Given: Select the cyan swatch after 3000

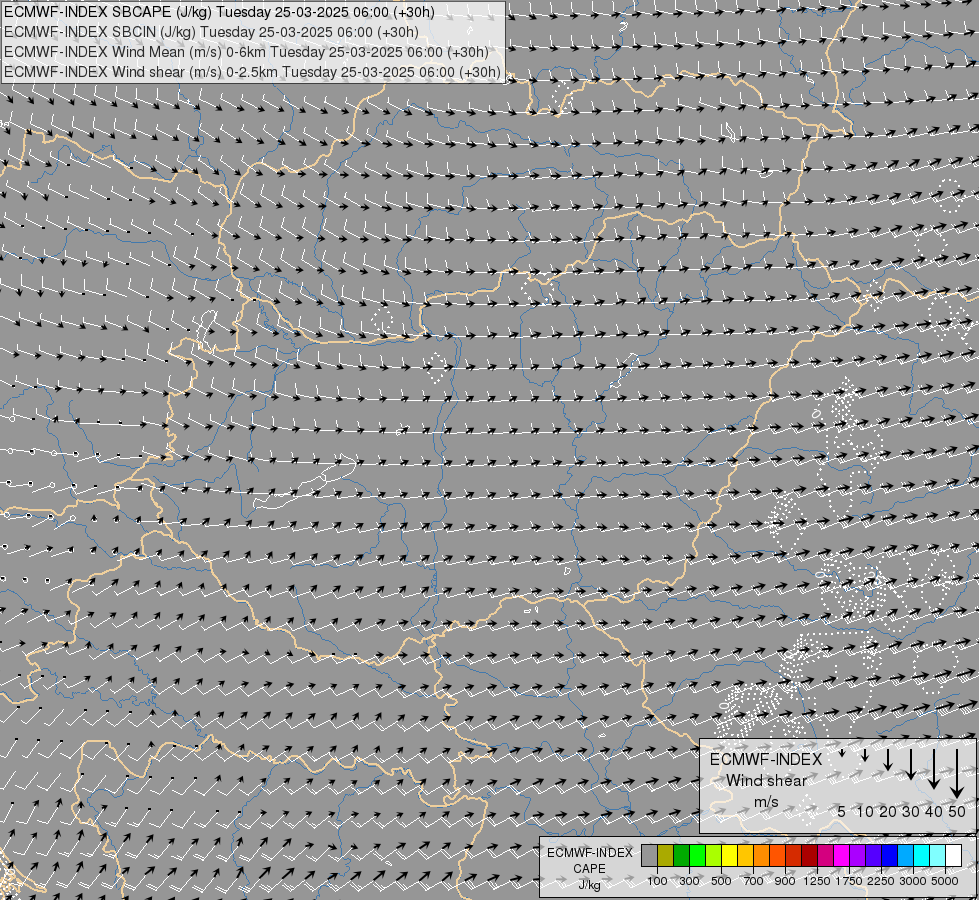Looking at the screenshot, I should coord(922,856).
